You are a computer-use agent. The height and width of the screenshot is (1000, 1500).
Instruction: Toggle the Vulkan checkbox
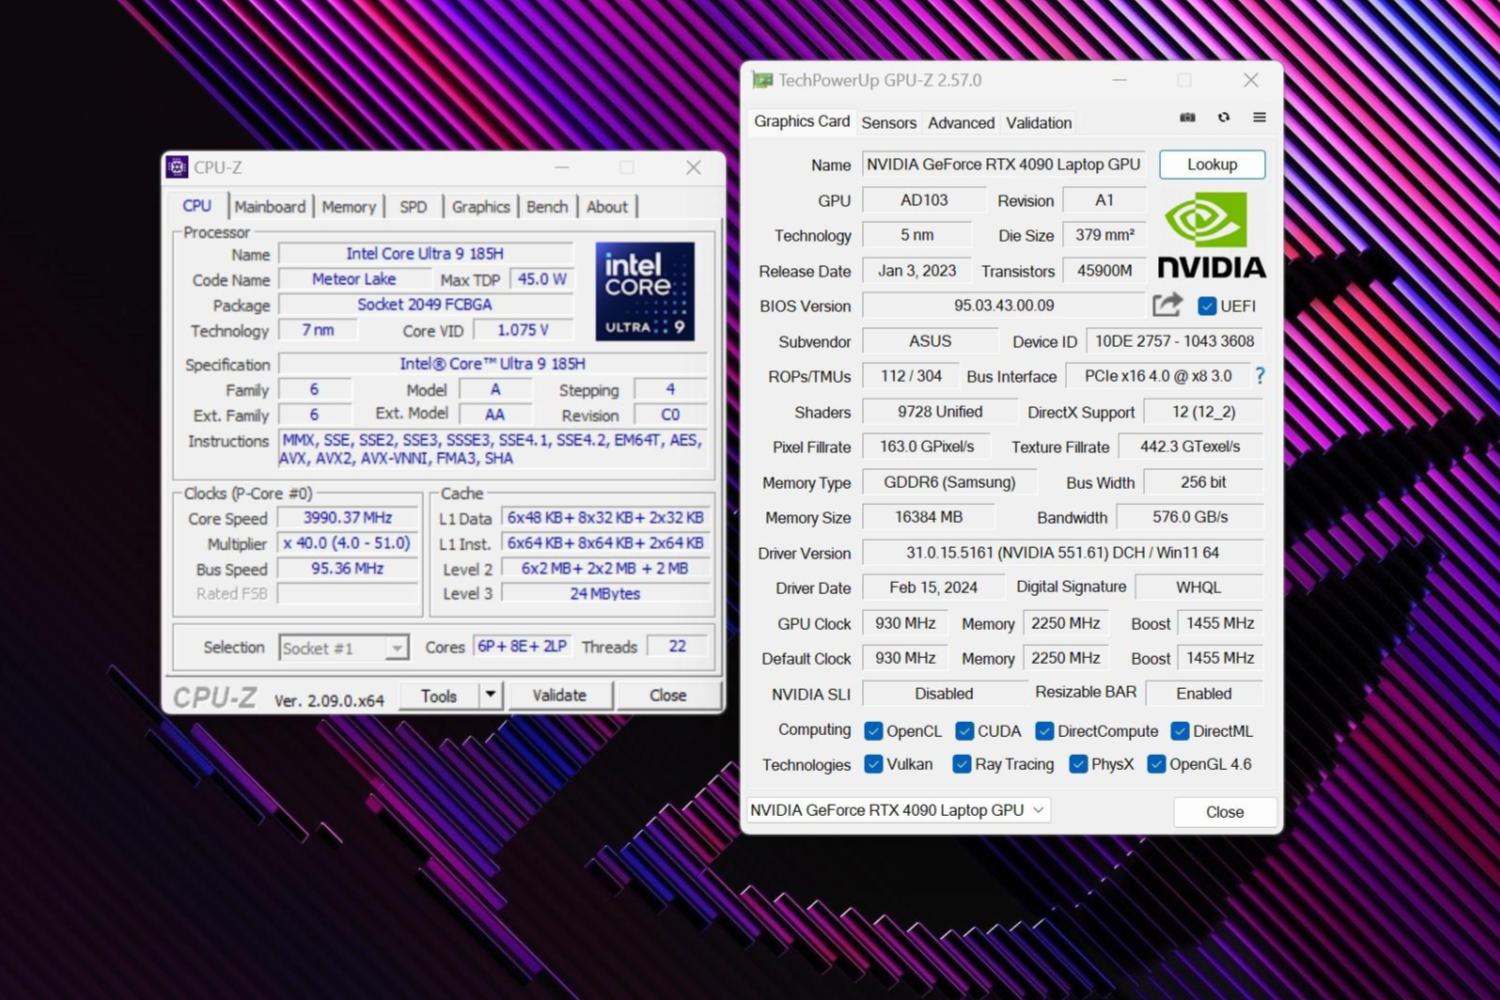[873, 764]
